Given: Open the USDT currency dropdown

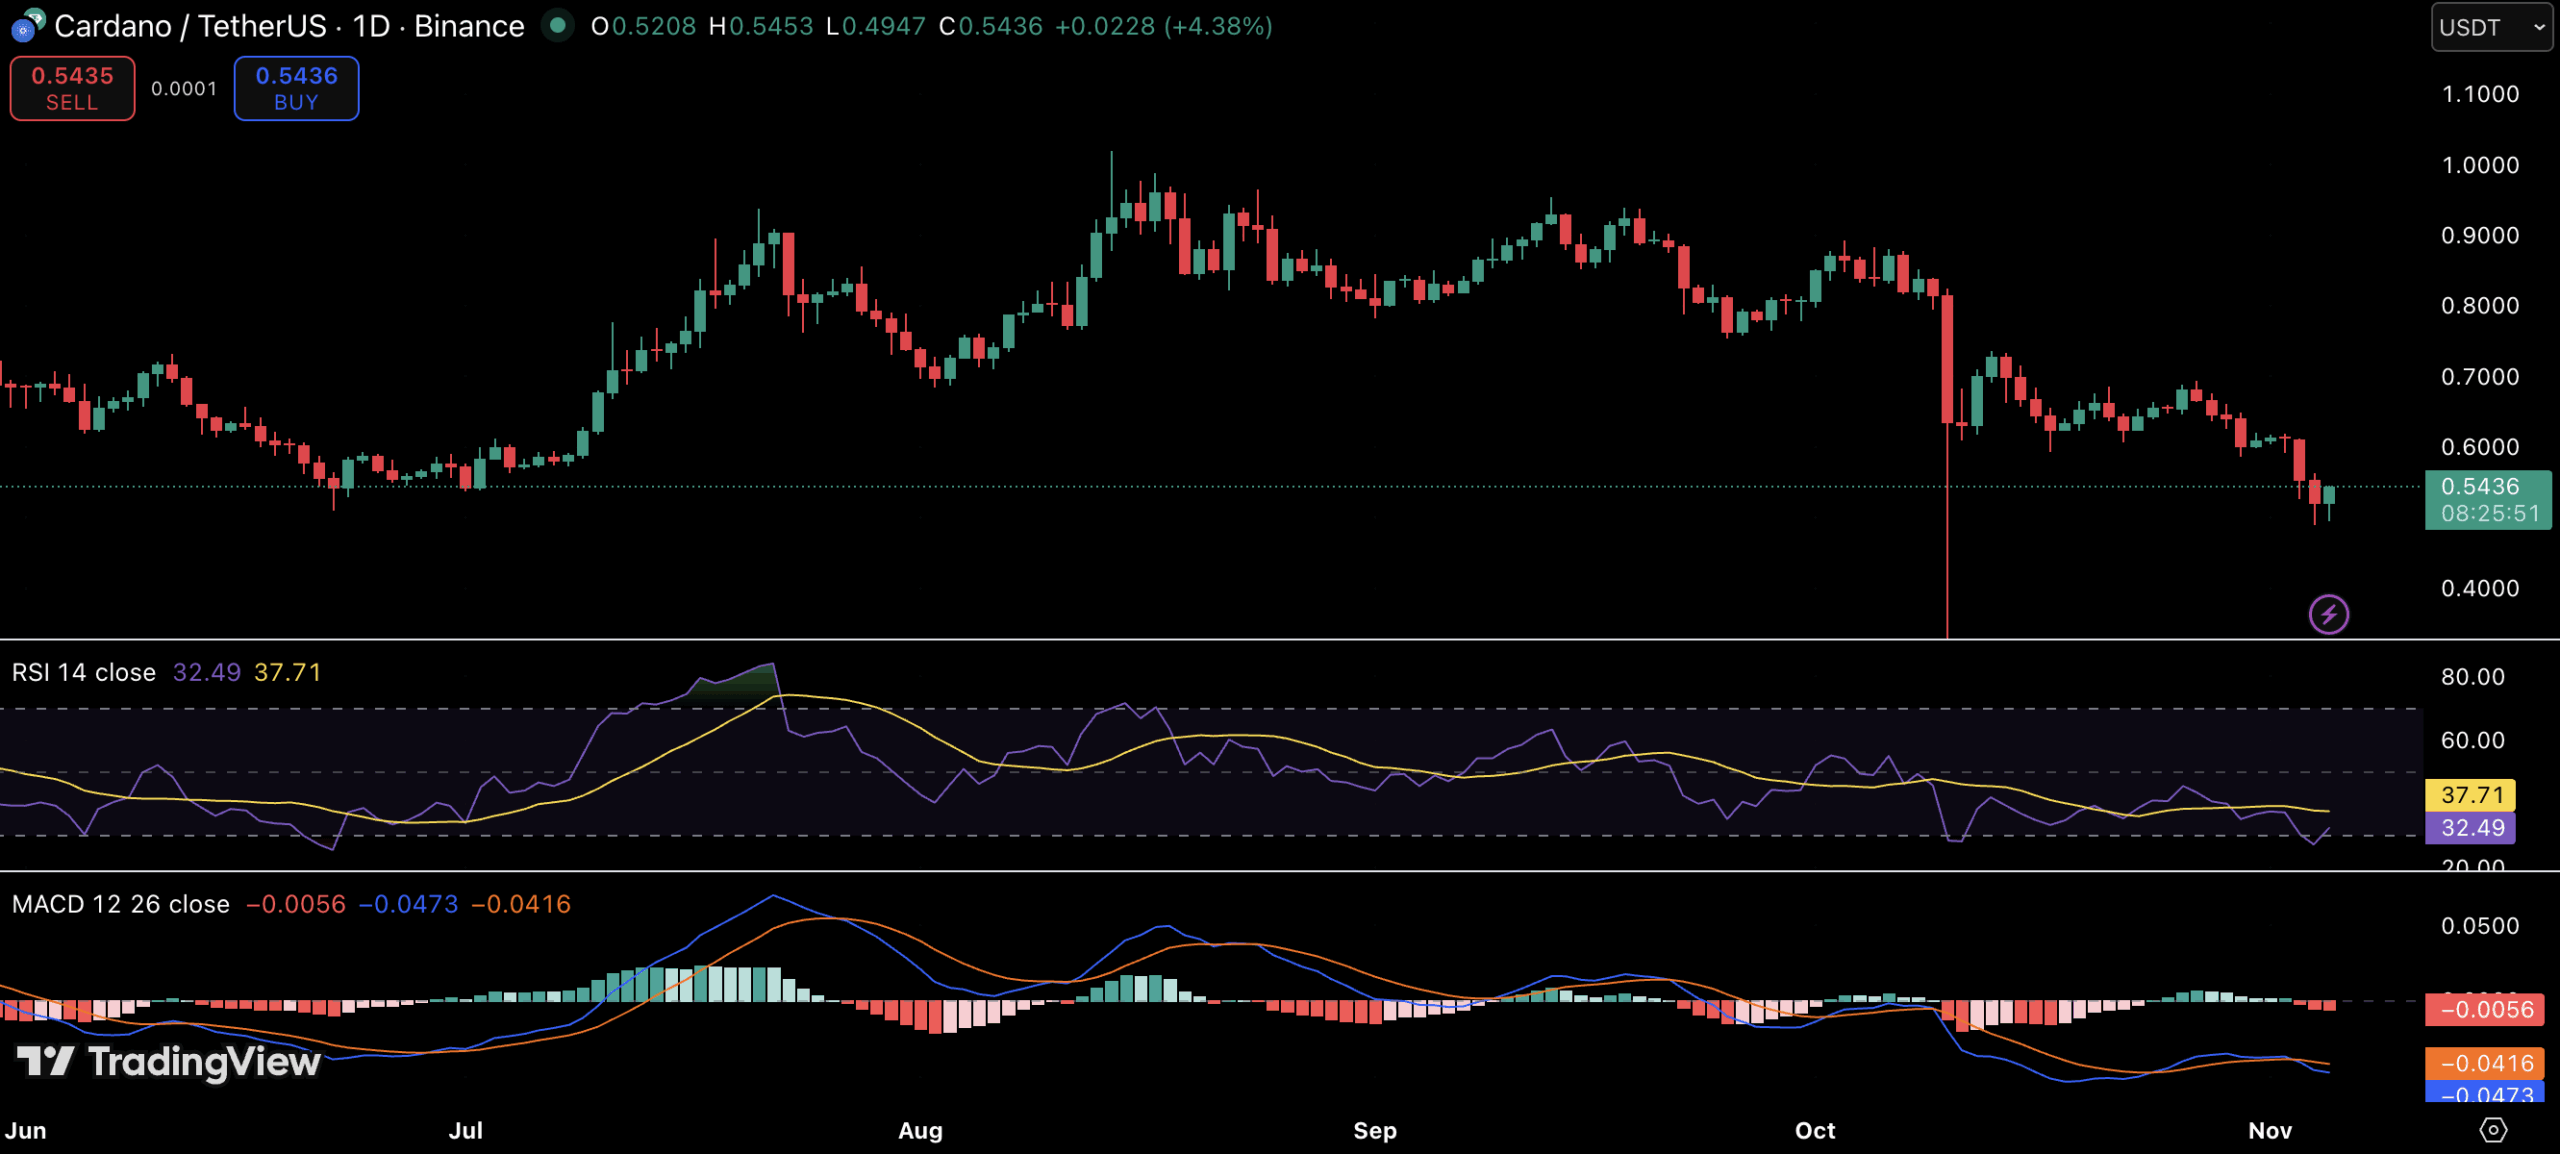Looking at the screenshot, I should [x=2490, y=27].
